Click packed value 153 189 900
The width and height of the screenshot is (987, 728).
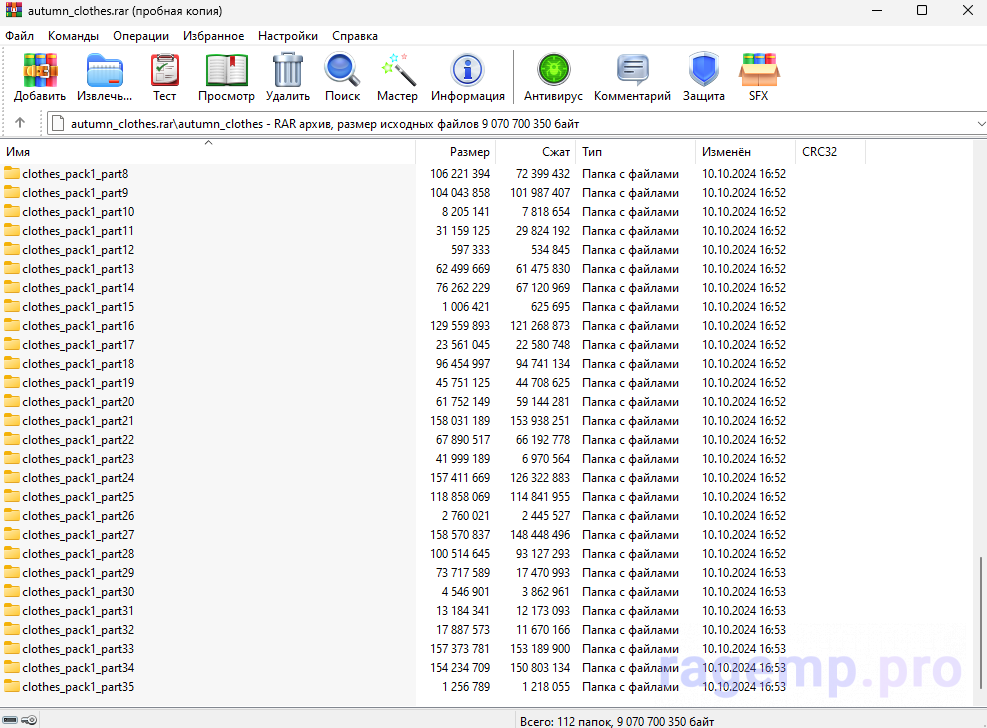click(539, 649)
